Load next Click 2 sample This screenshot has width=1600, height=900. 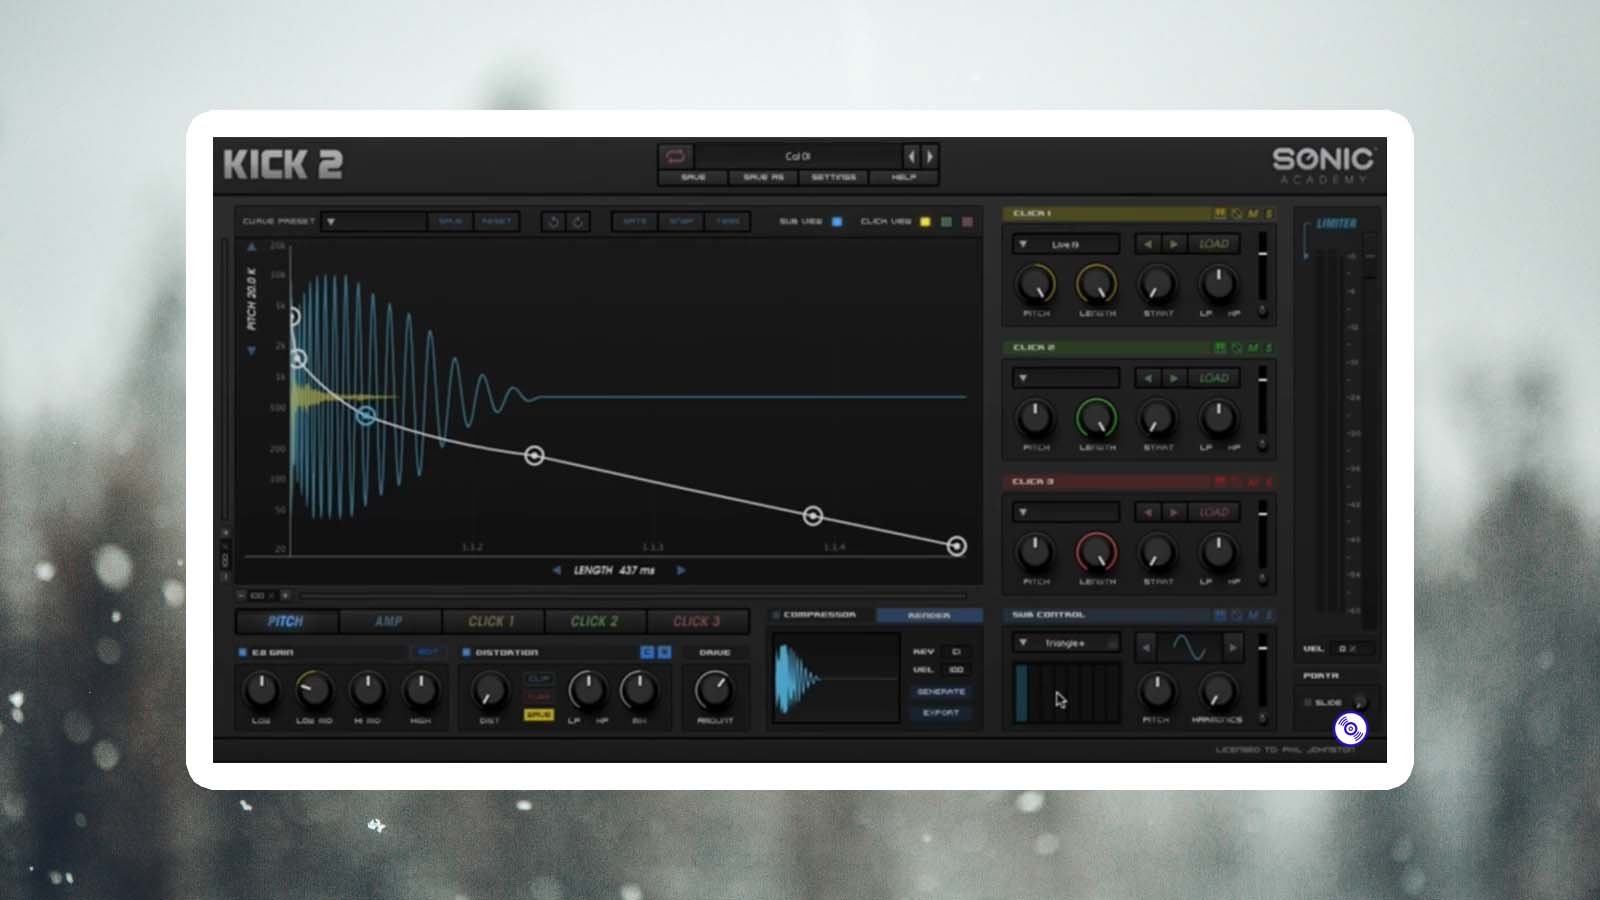click(1173, 378)
